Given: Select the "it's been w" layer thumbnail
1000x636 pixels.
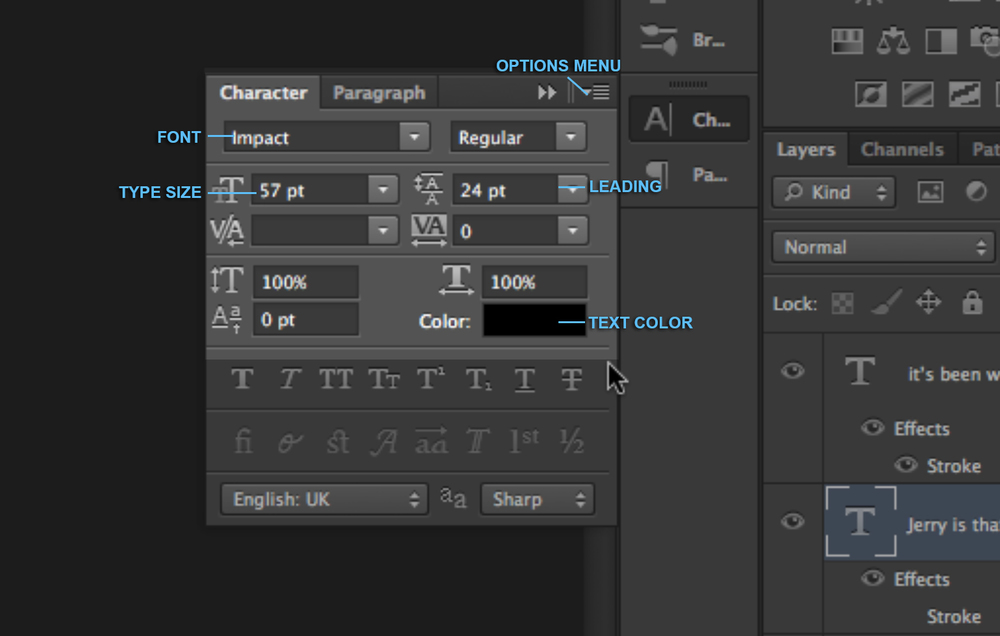Looking at the screenshot, I should pyautogui.click(x=861, y=371).
